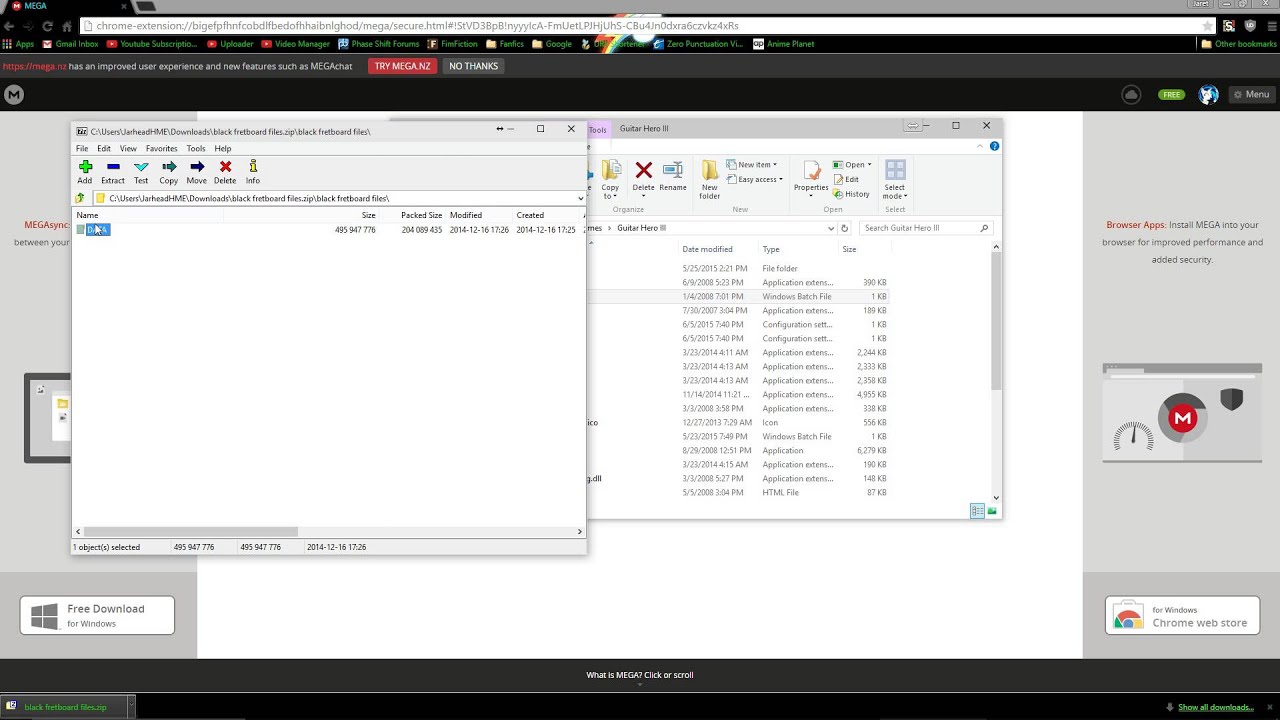Open Info in the 7-Zip toolbar

(x=253, y=172)
